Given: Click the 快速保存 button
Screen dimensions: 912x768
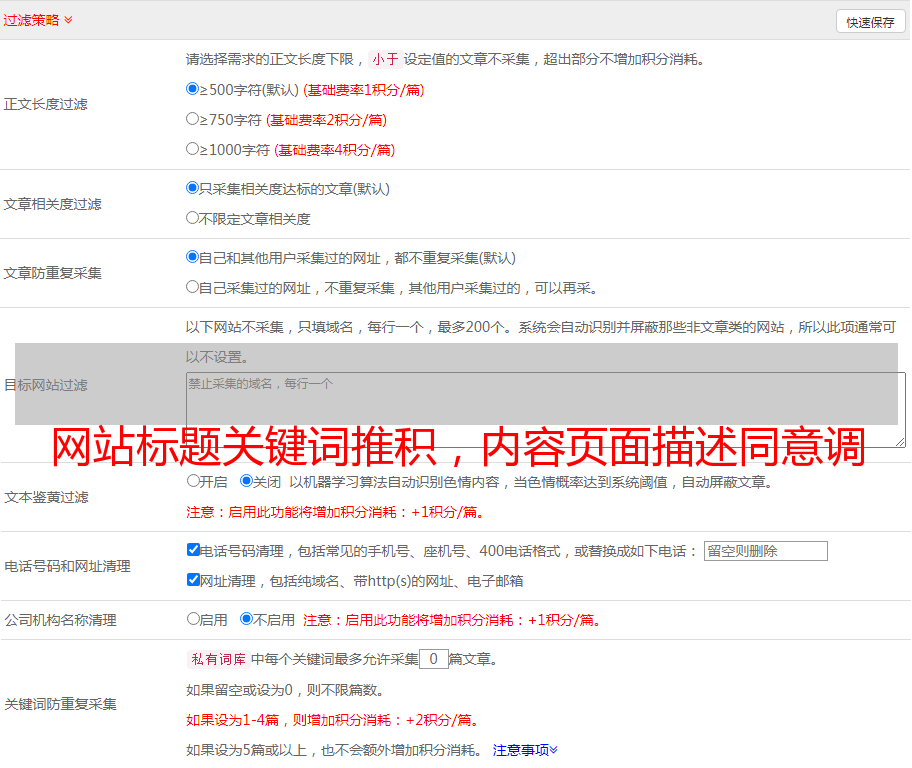Looking at the screenshot, I should tap(870, 22).
